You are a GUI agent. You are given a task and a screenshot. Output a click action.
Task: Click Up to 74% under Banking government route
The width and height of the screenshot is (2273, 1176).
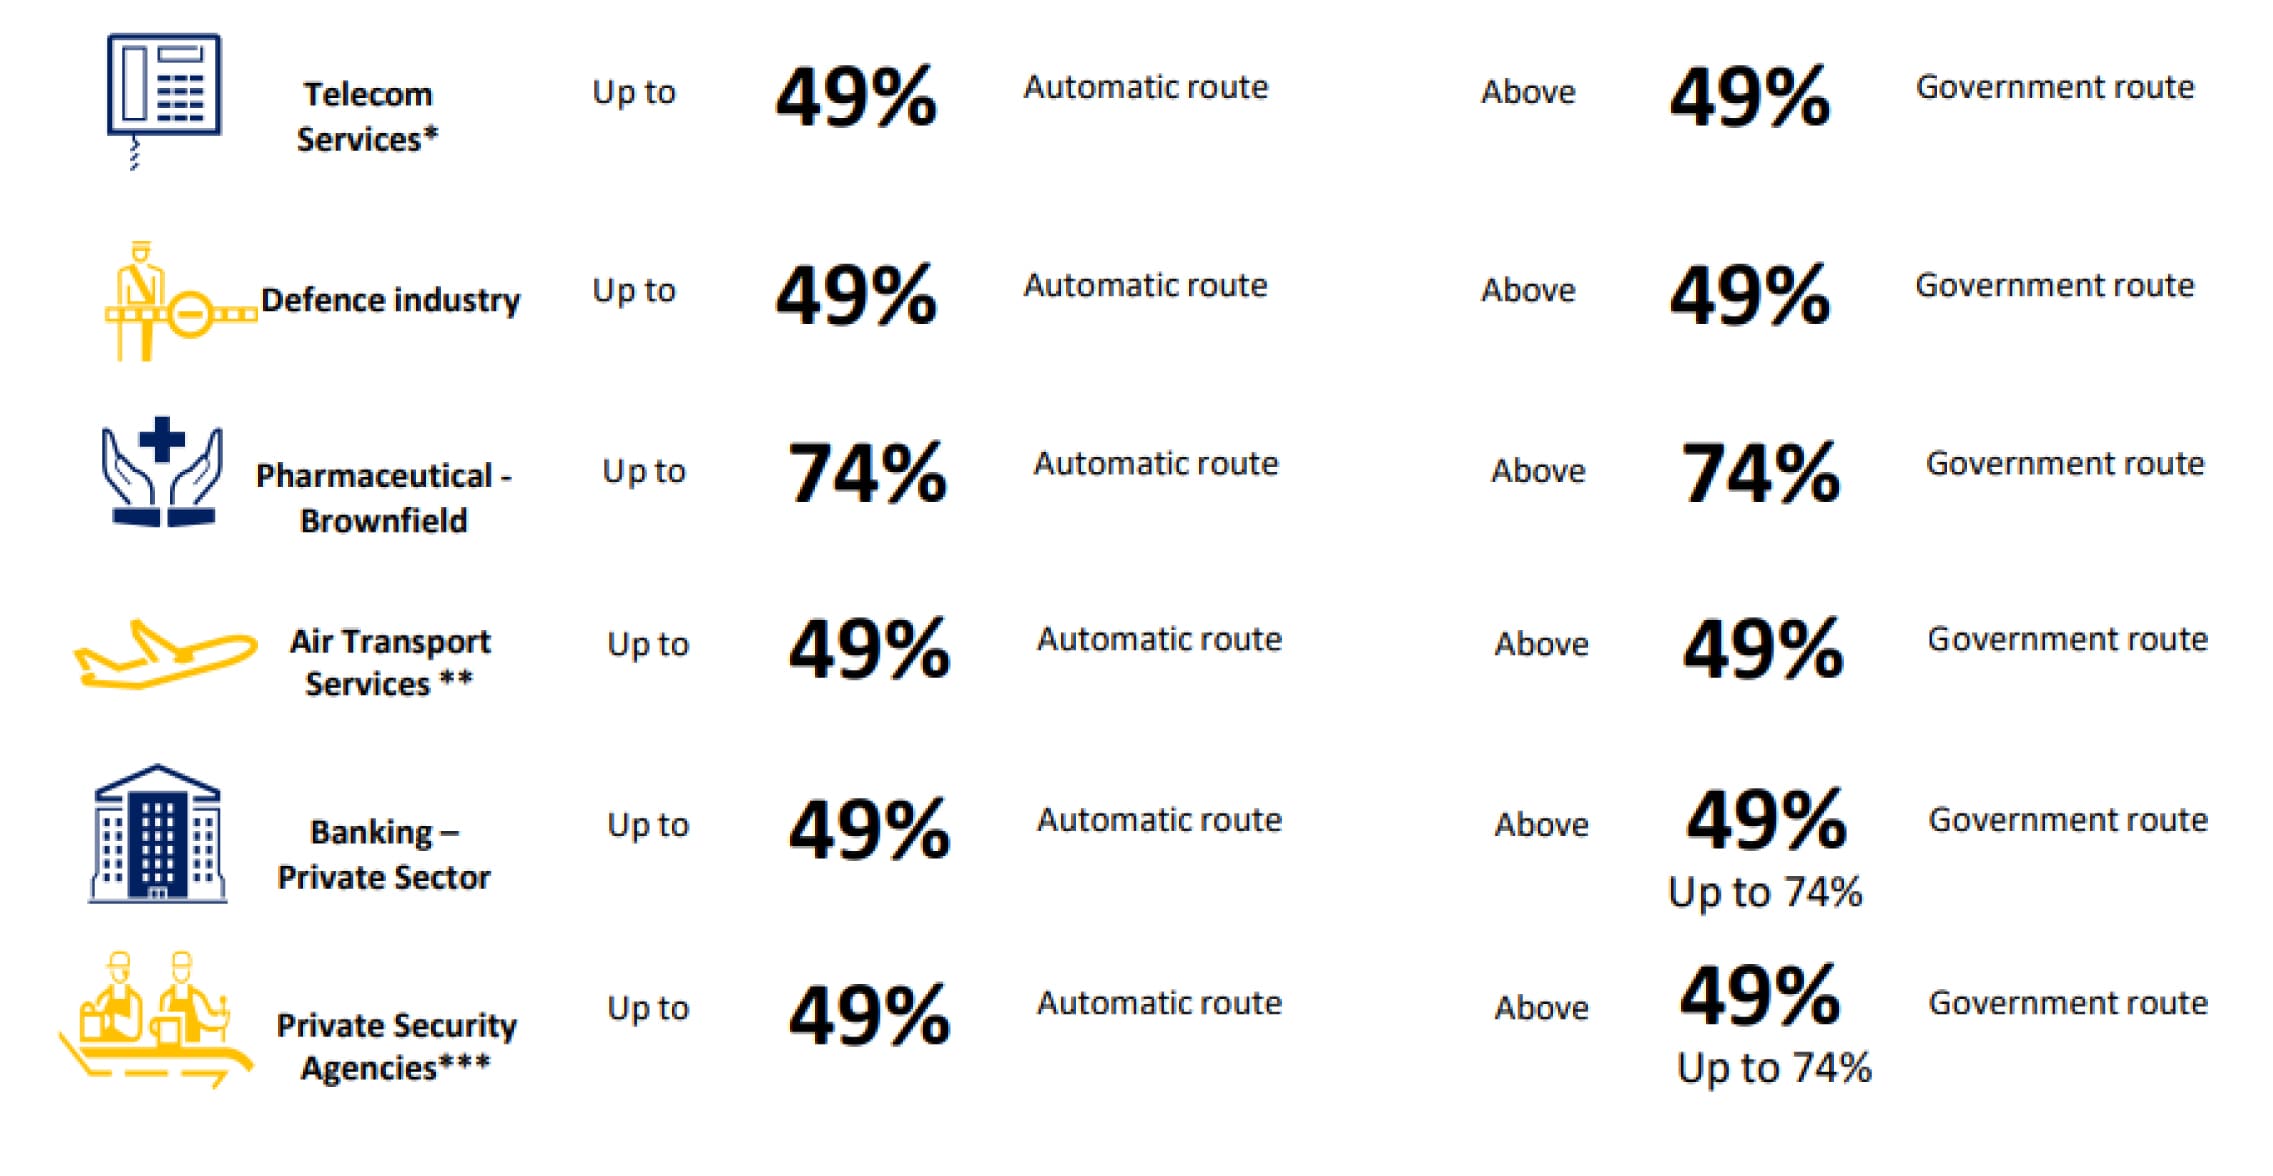[1765, 892]
